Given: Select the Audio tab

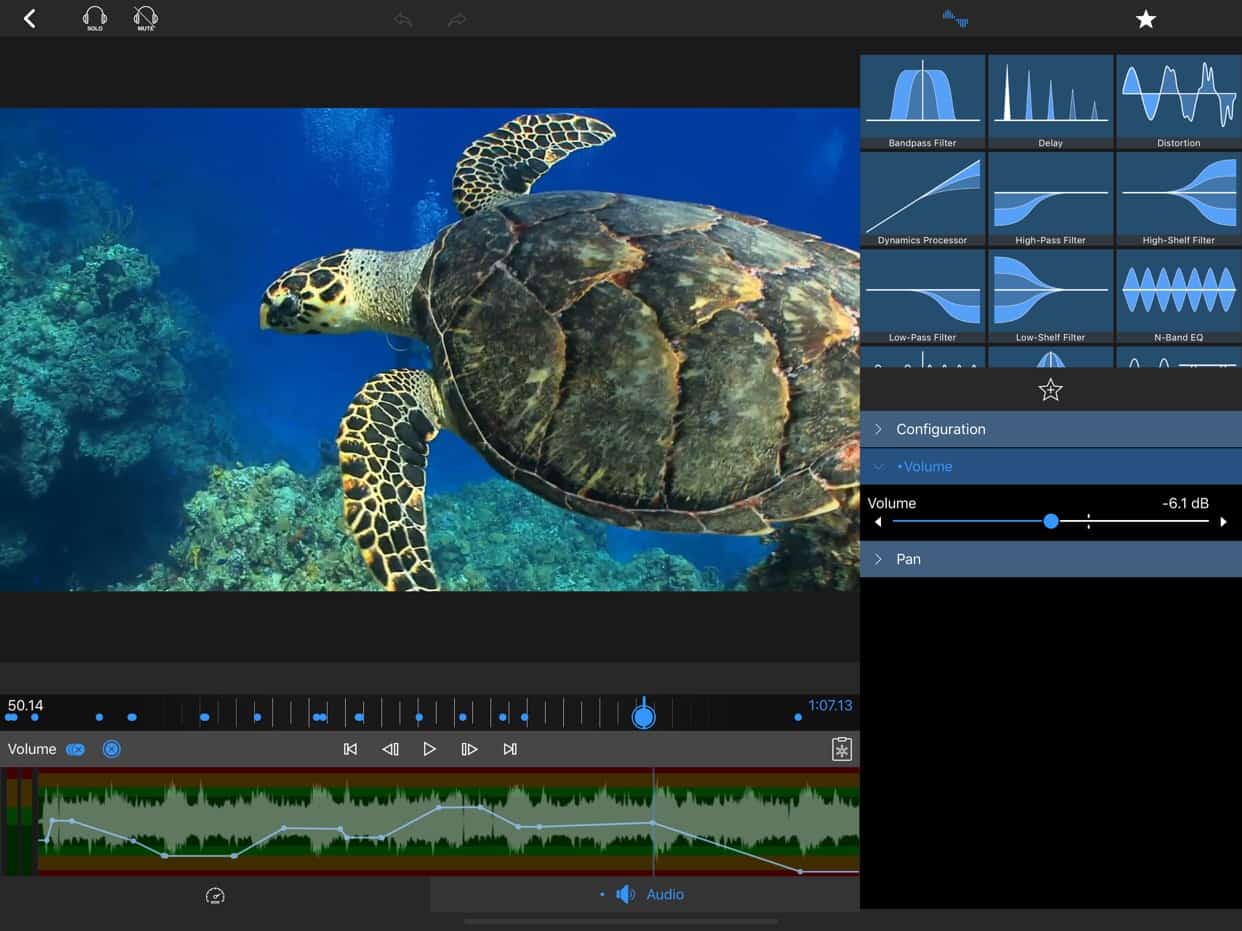Looking at the screenshot, I should point(645,895).
